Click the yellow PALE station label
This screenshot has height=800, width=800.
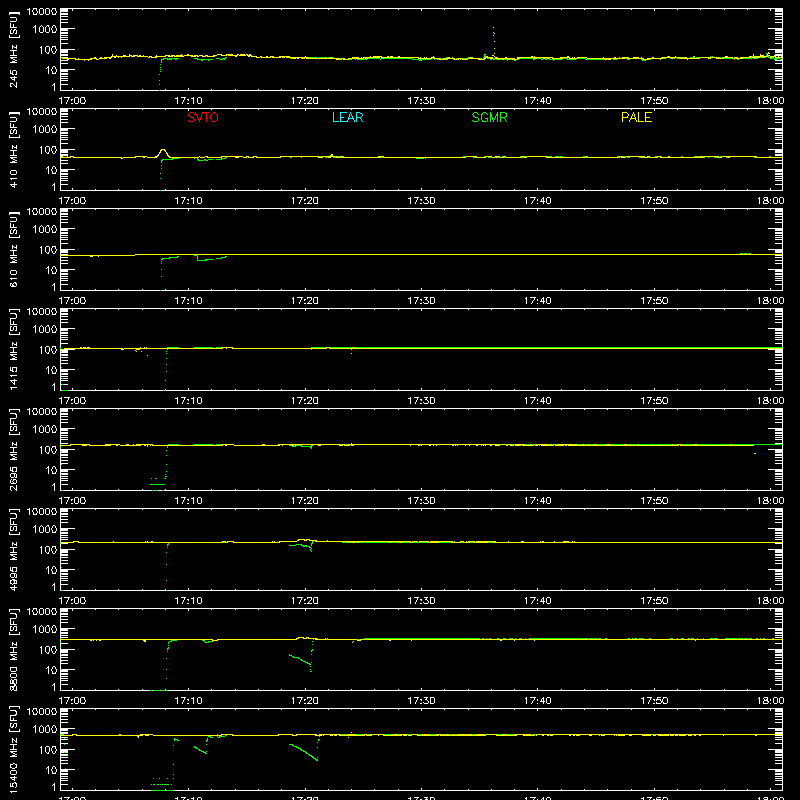pyautogui.click(x=636, y=117)
